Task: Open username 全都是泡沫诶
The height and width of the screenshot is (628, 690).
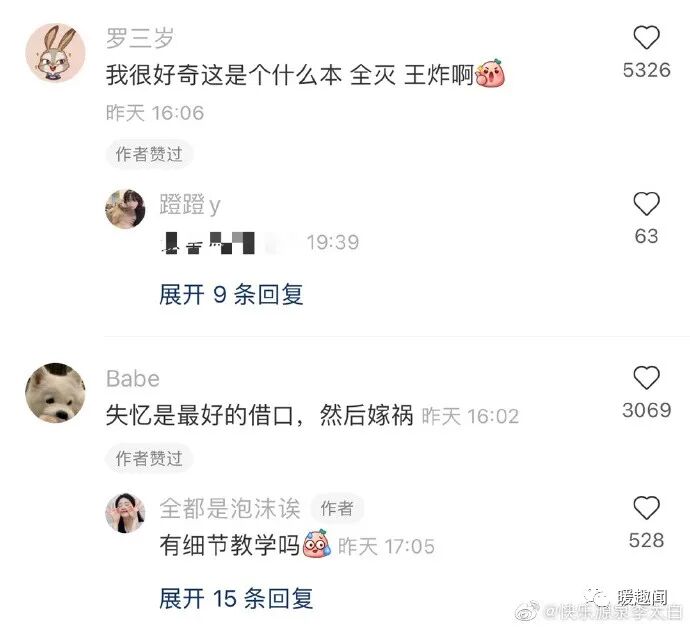Action: click(x=230, y=509)
